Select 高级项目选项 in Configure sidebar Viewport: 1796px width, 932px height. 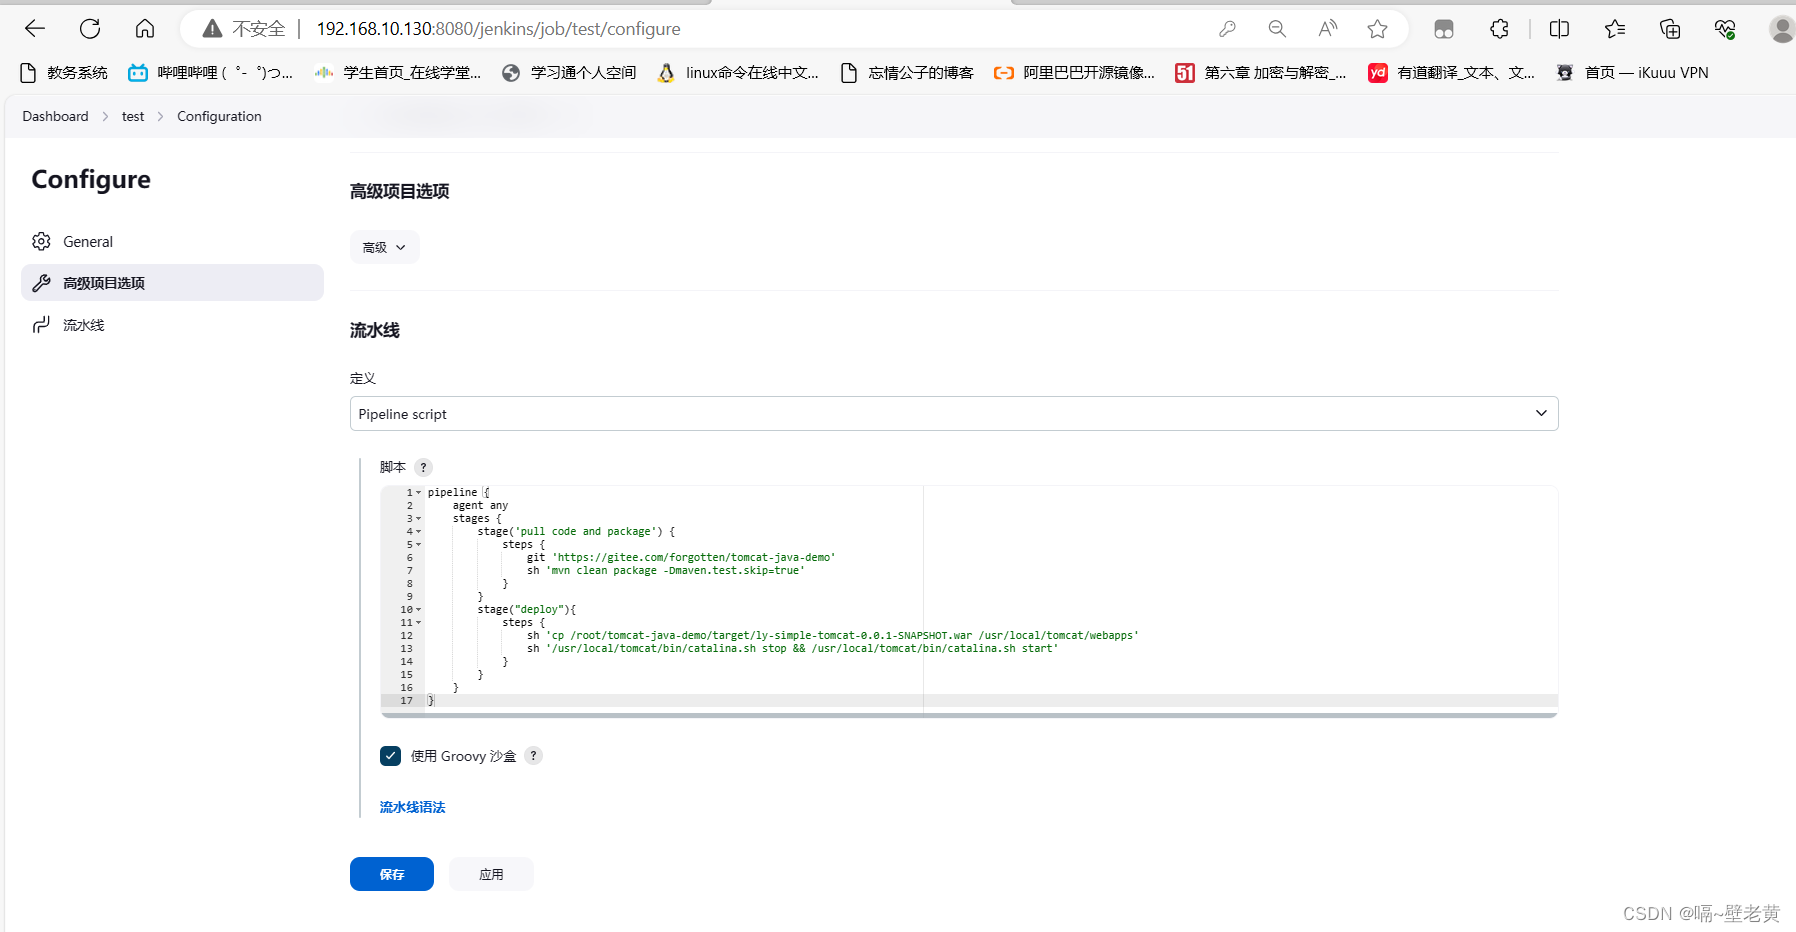172,283
